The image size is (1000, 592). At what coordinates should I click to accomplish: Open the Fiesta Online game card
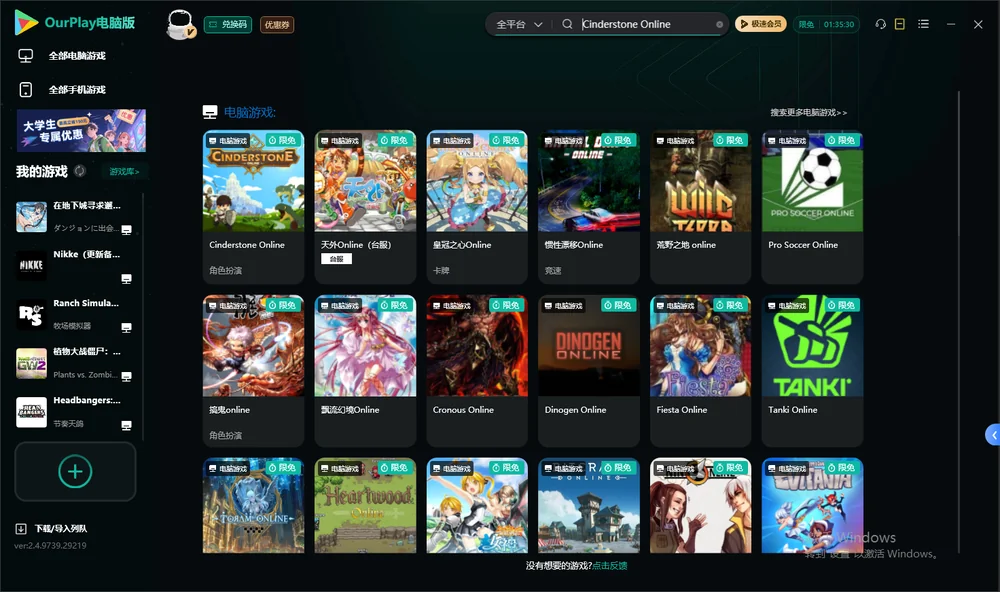coord(701,371)
